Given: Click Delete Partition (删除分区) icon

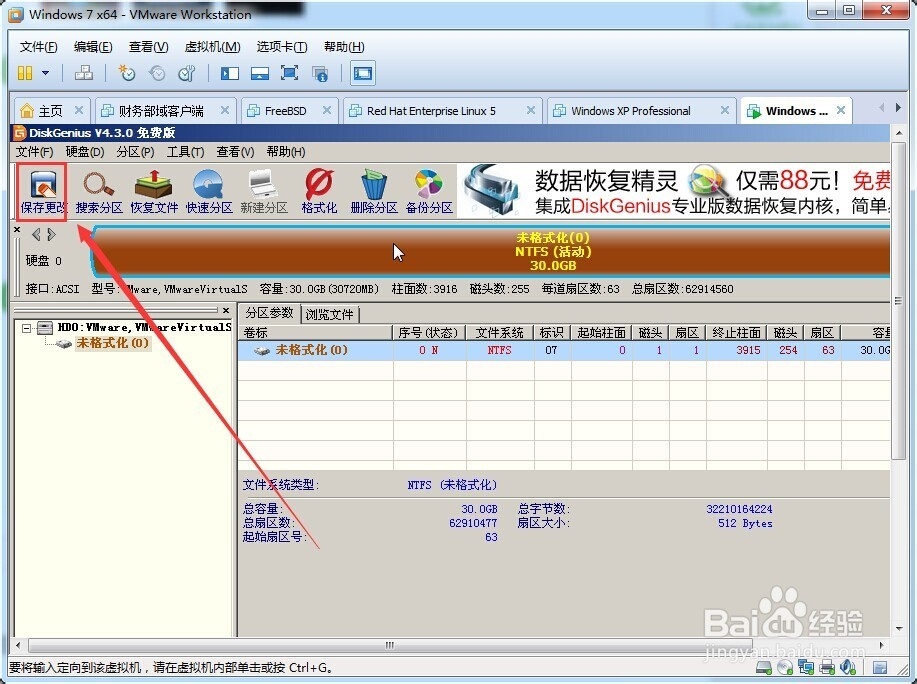Looking at the screenshot, I should point(374,192).
